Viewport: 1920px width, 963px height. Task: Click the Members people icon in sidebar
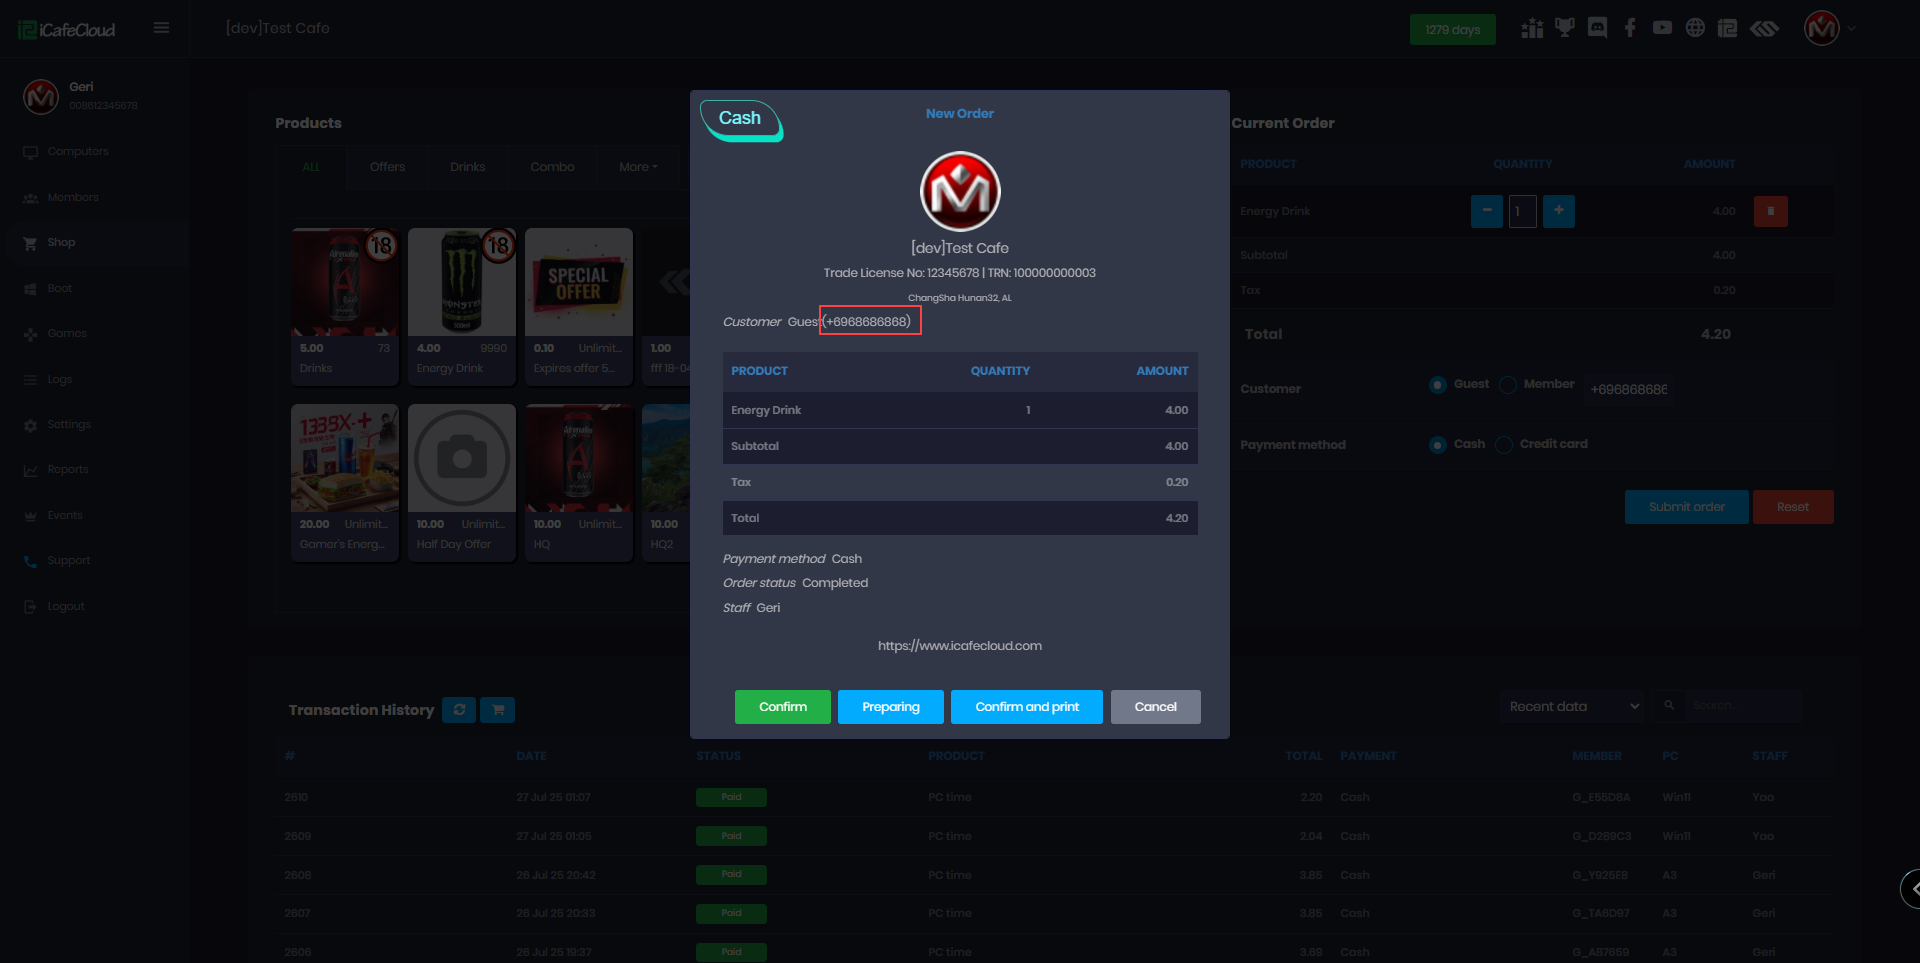30,198
